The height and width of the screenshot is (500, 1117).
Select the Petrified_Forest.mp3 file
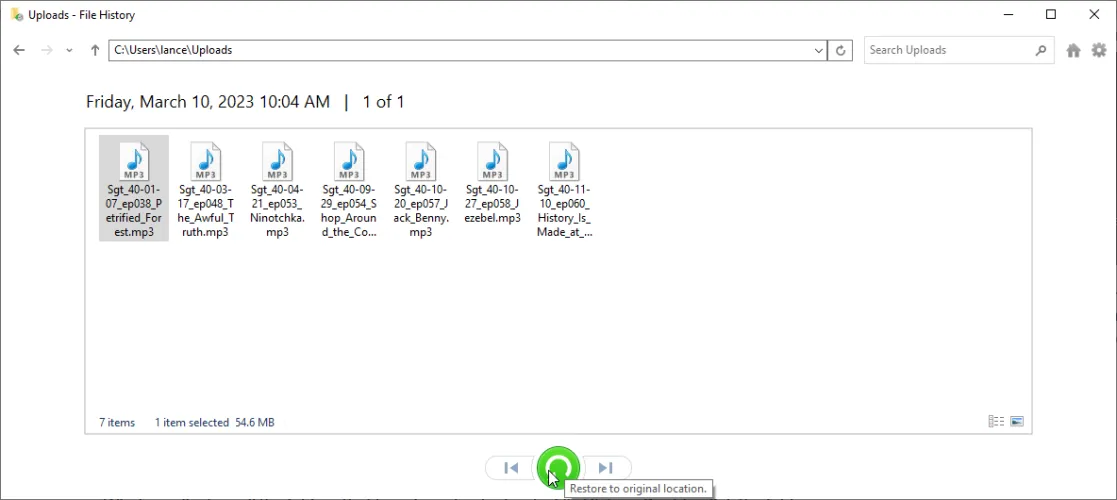click(x=134, y=188)
